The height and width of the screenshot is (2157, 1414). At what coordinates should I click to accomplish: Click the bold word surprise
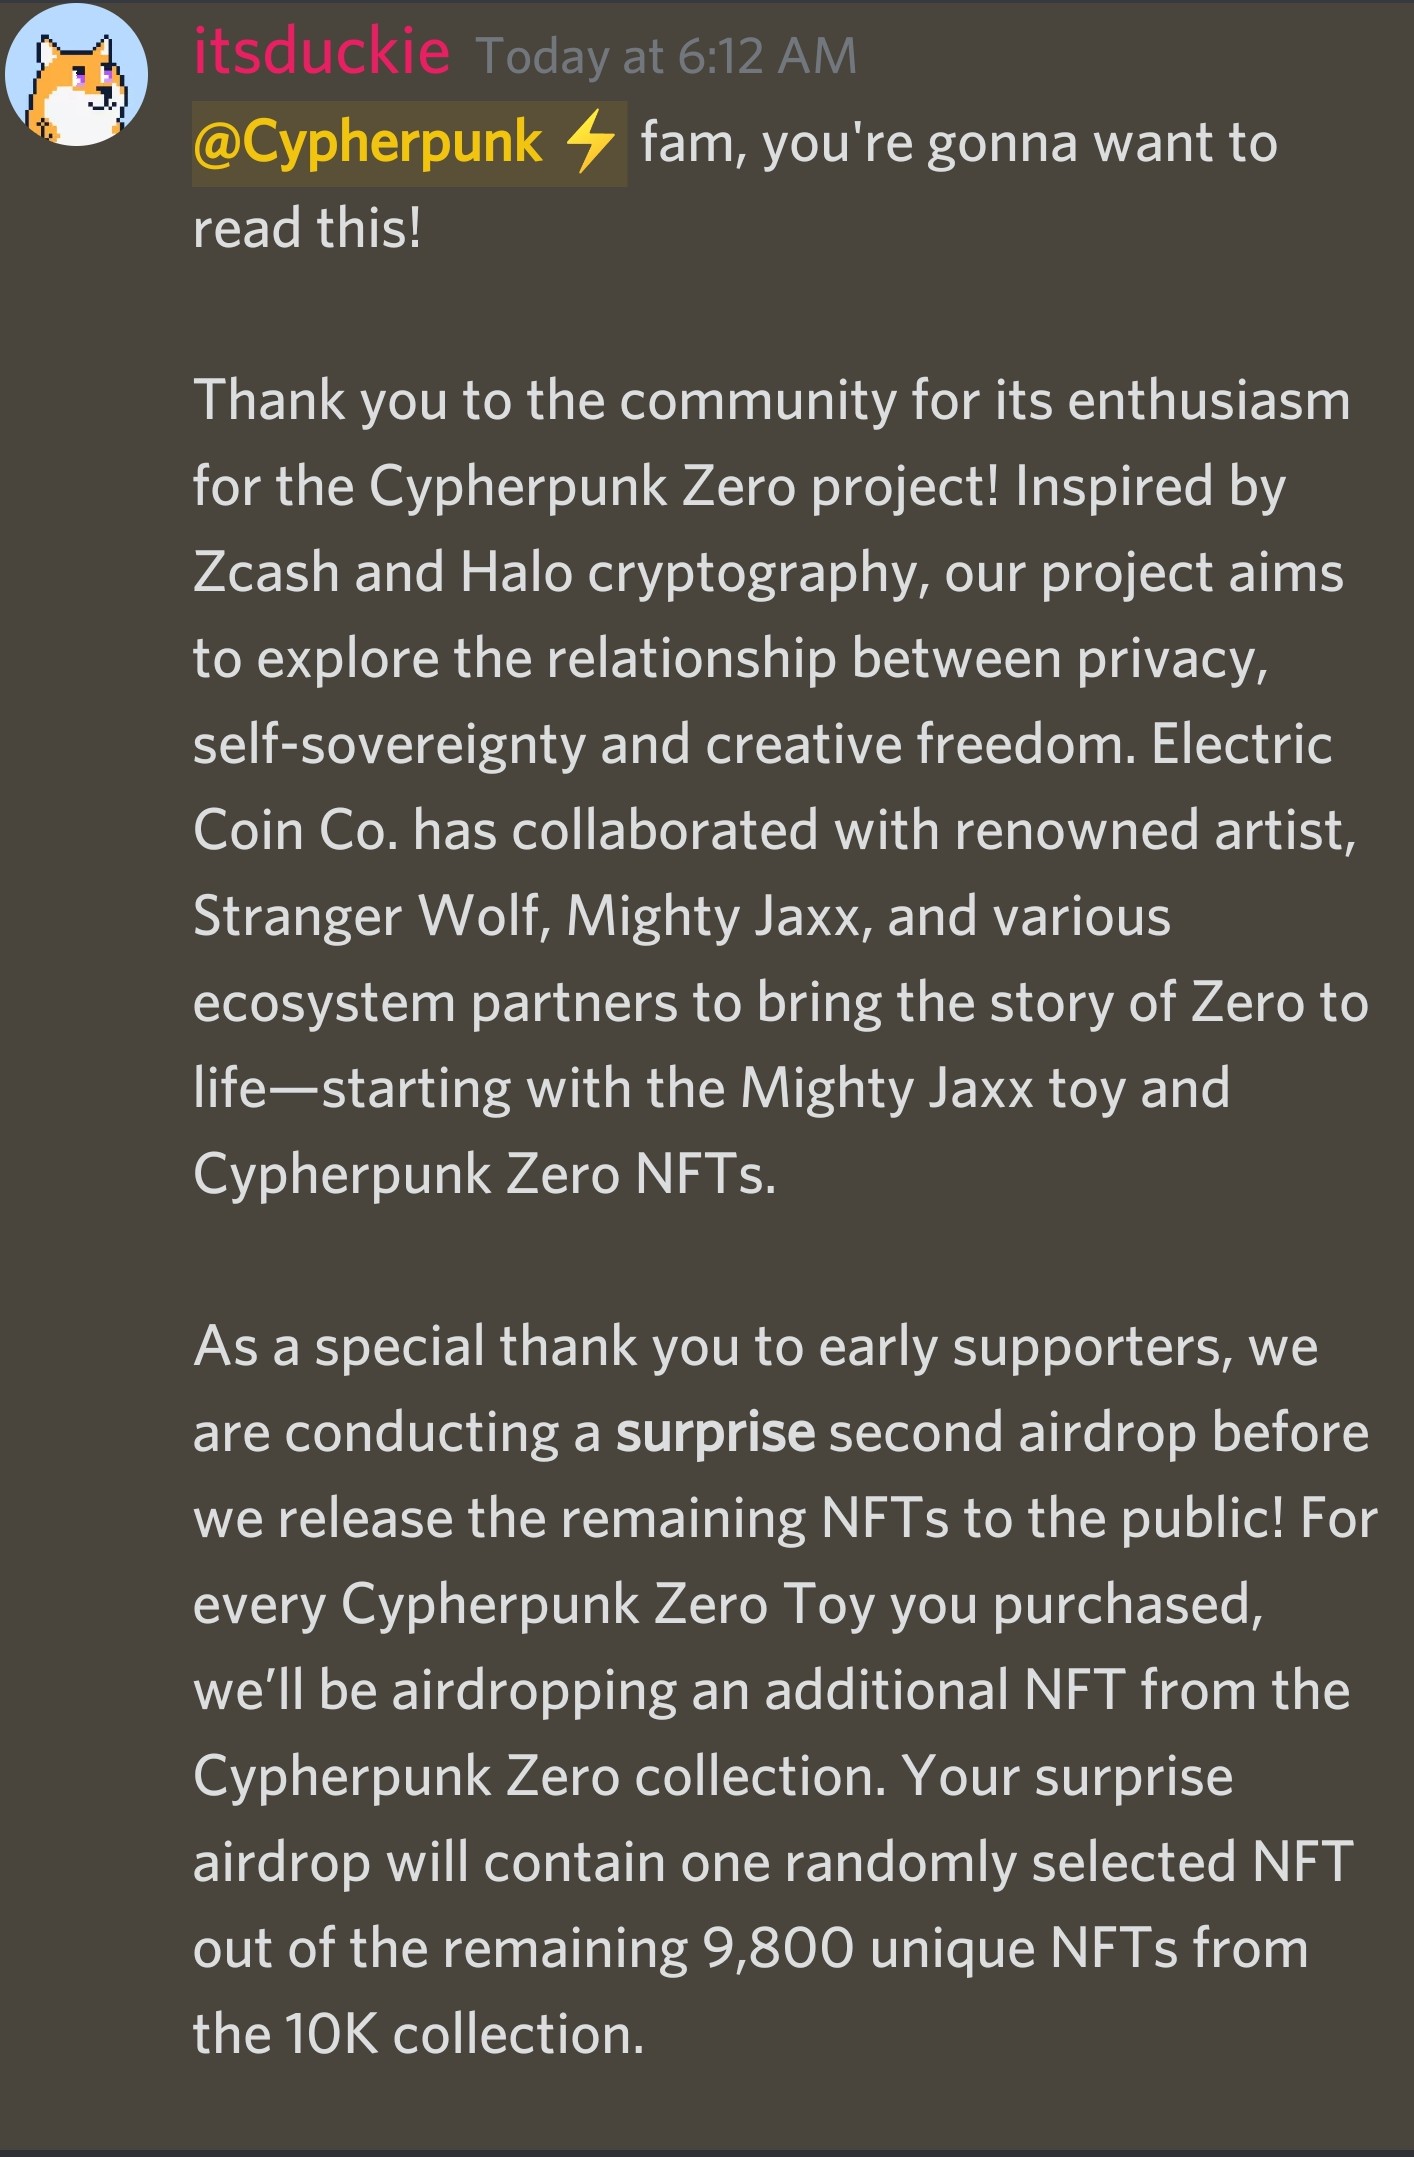pos(715,1433)
